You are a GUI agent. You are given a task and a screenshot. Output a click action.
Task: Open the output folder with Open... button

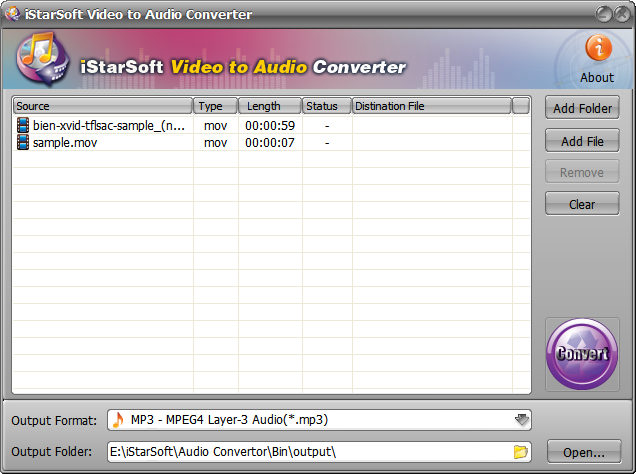(584, 452)
